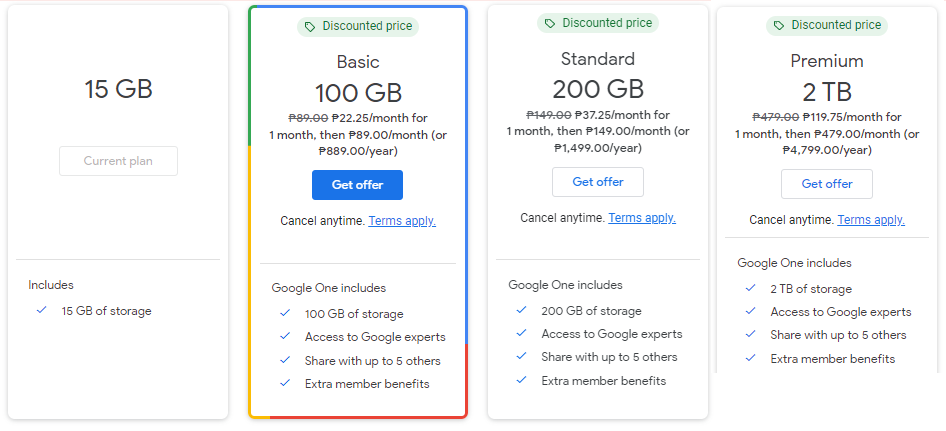Screen dimensions: 946x431
Task: Click the Premium plan discount tag icon
Action: click(779, 25)
